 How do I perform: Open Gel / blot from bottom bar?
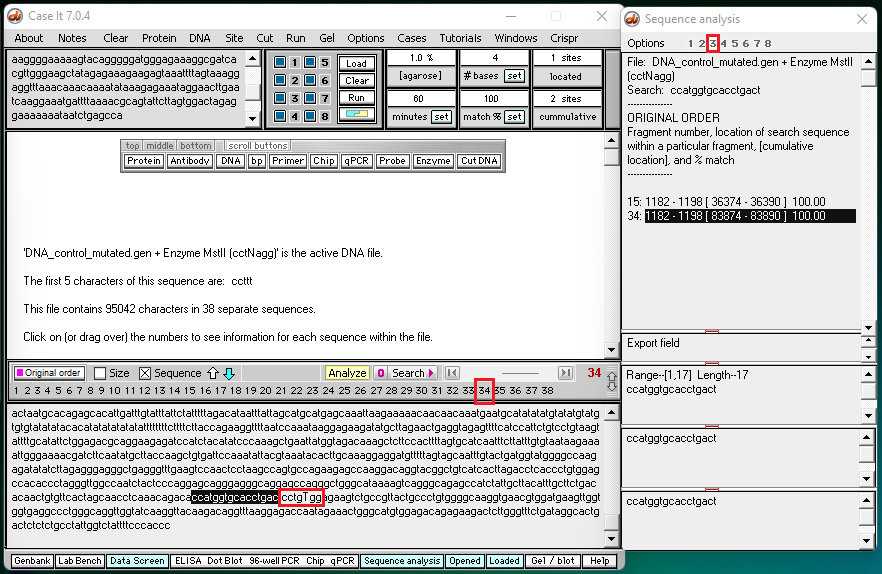(x=552, y=561)
